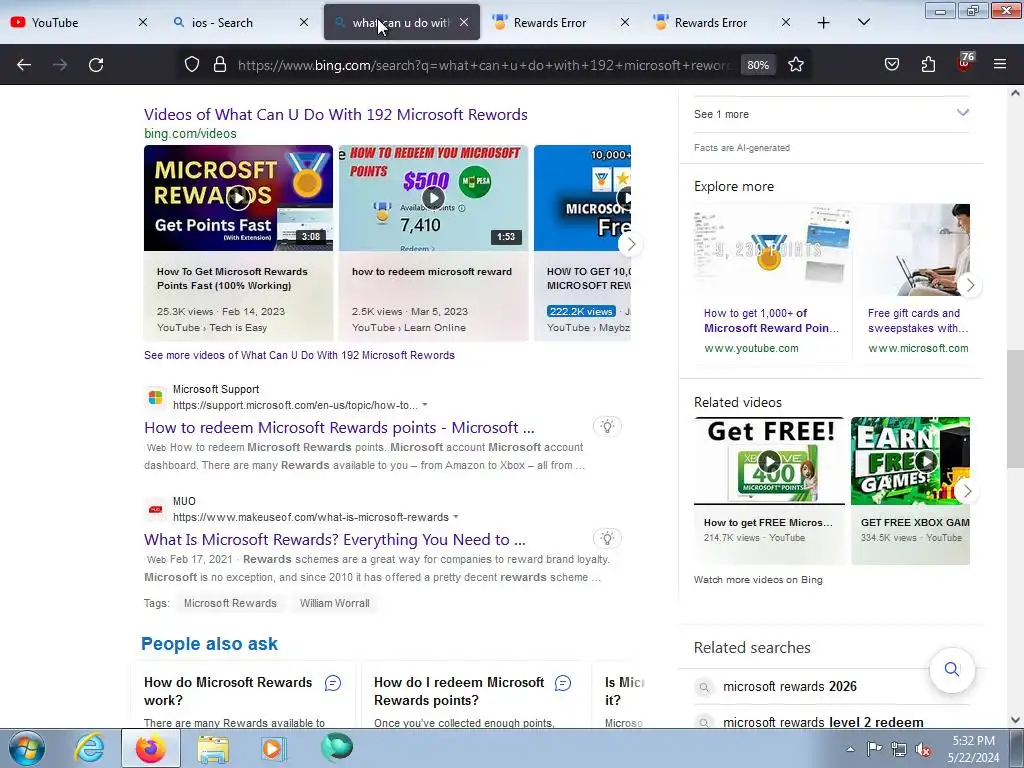Click the vertical scrollbar thumb

[x=1015, y=409]
